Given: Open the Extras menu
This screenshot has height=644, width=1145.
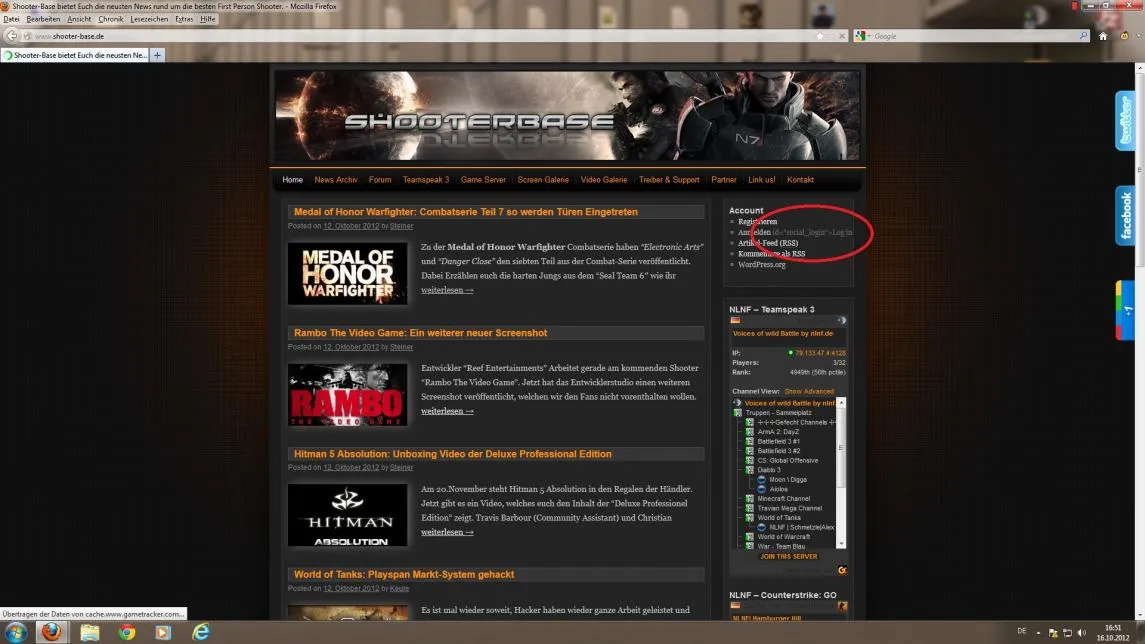Looking at the screenshot, I should tap(184, 19).
